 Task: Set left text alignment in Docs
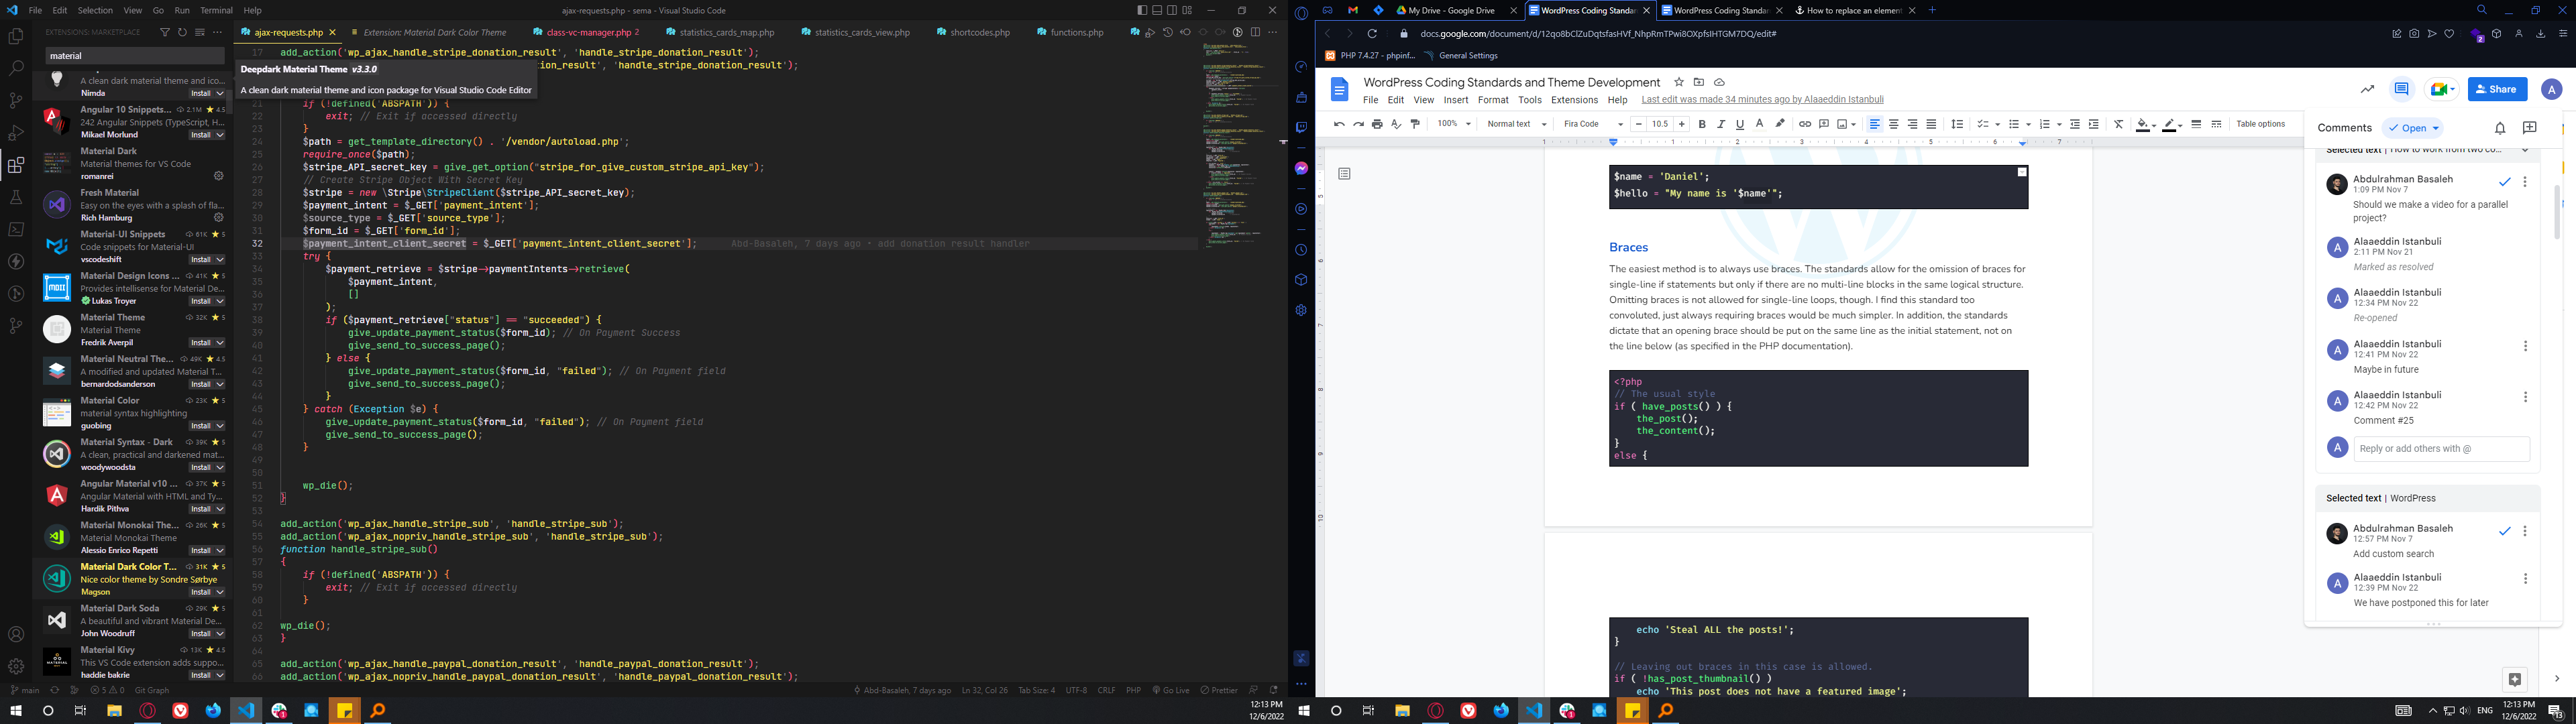tap(1875, 124)
